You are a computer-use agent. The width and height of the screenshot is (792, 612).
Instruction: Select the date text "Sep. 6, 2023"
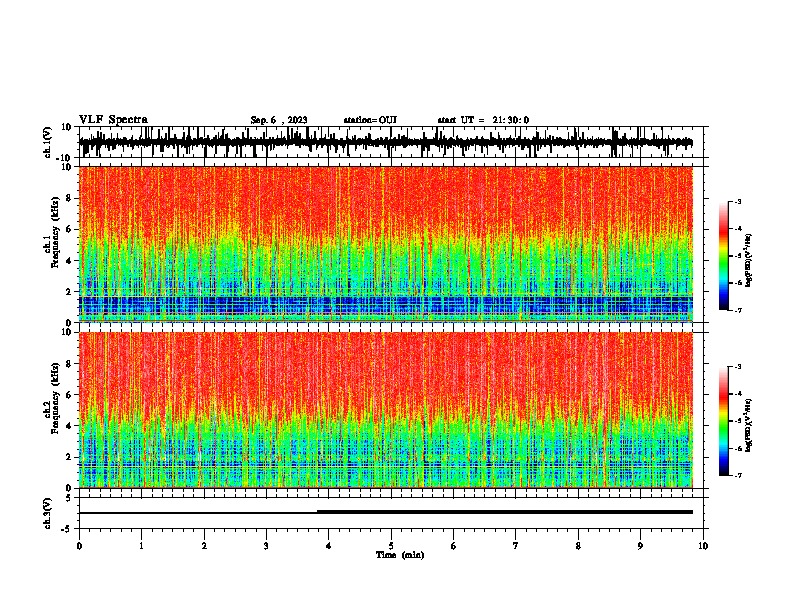279,120
